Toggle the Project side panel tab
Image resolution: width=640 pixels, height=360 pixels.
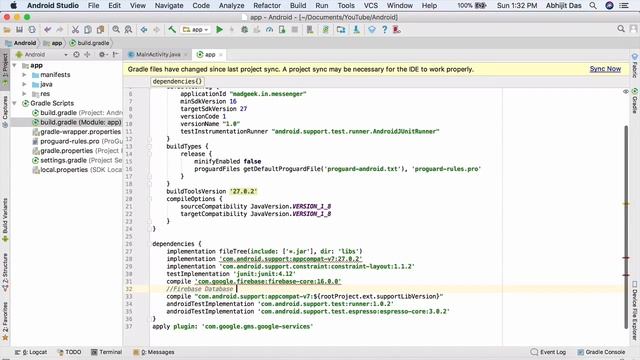5,69
